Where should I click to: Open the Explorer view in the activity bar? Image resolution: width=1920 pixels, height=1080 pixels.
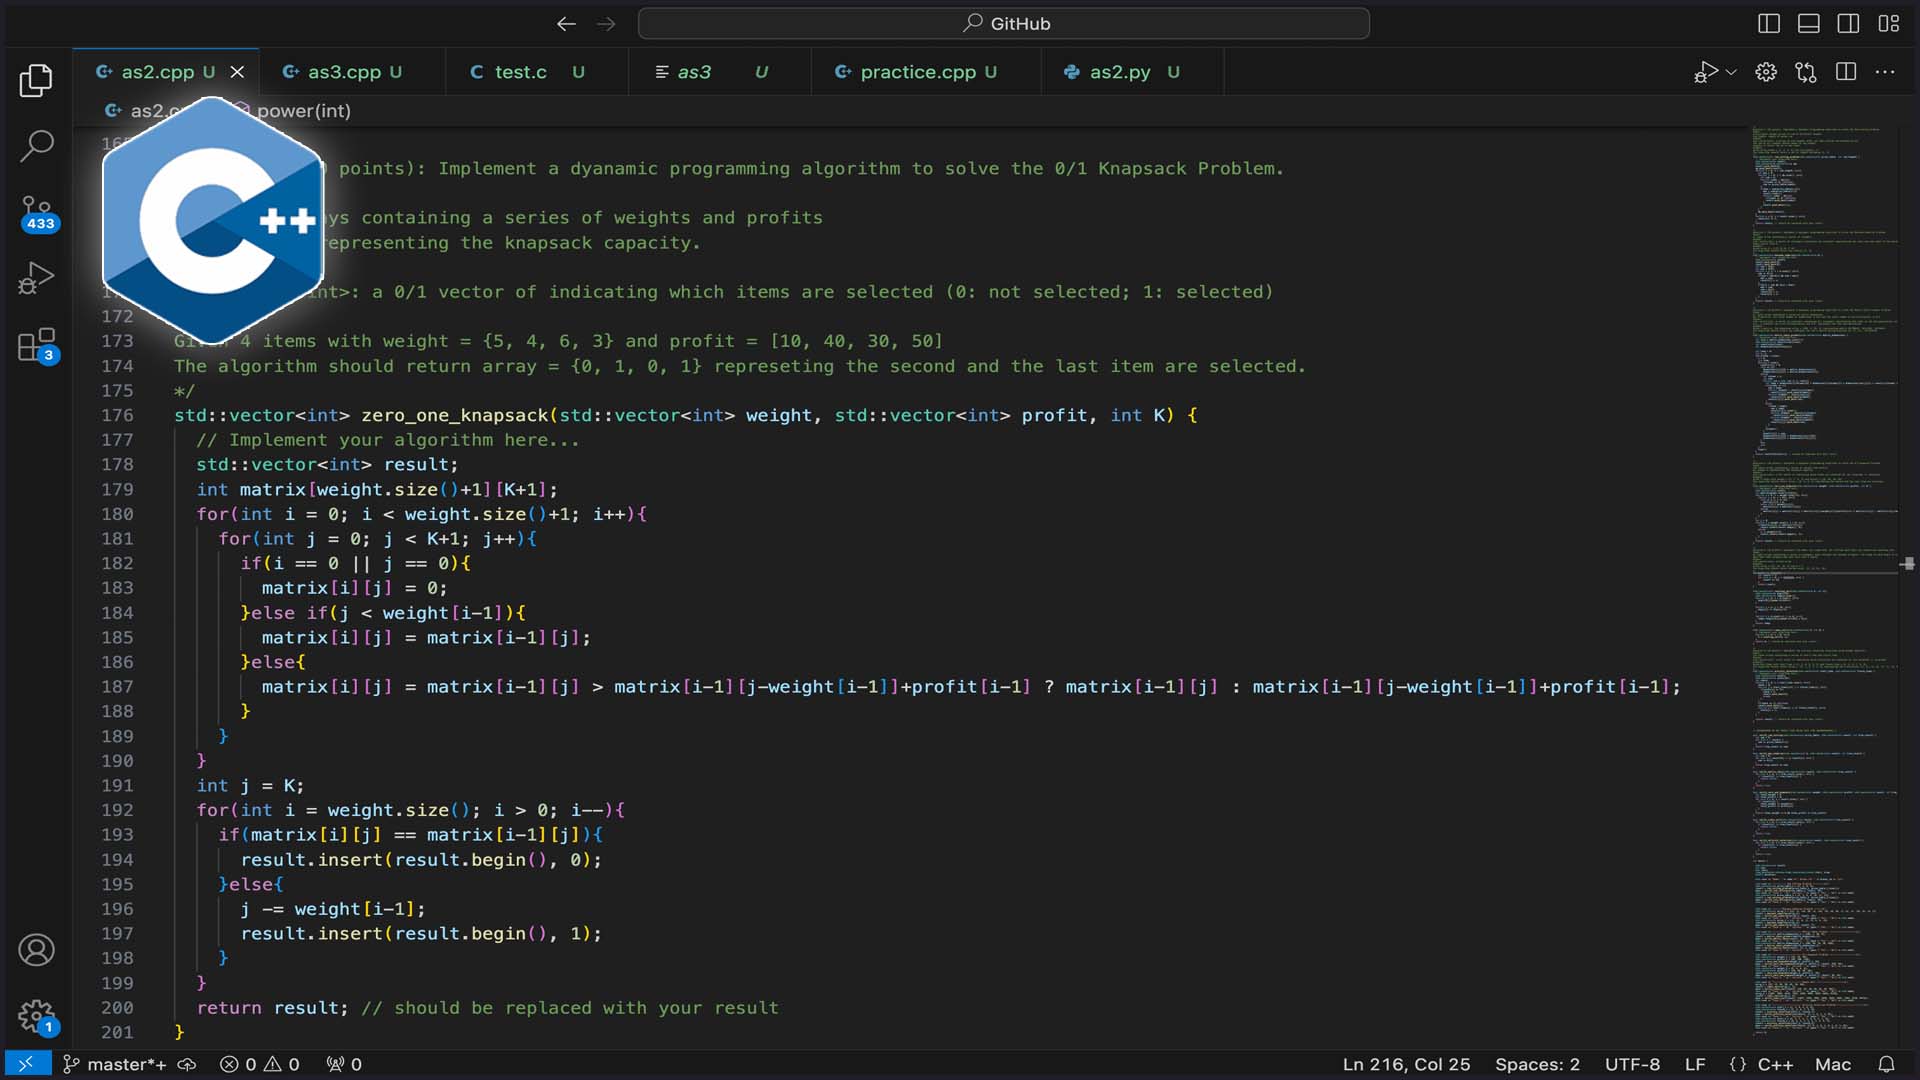point(36,80)
